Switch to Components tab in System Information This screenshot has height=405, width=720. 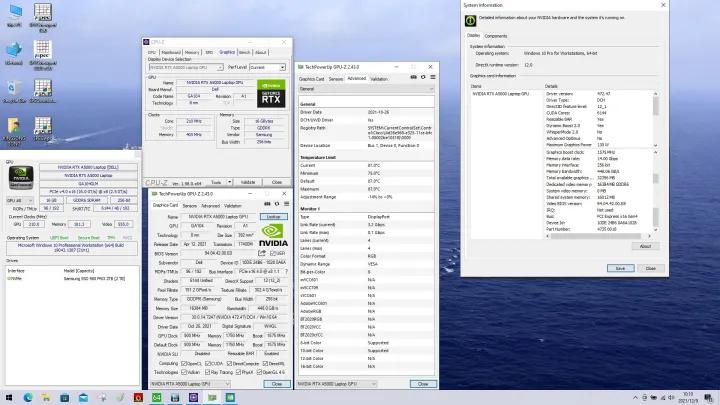pos(496,36)
